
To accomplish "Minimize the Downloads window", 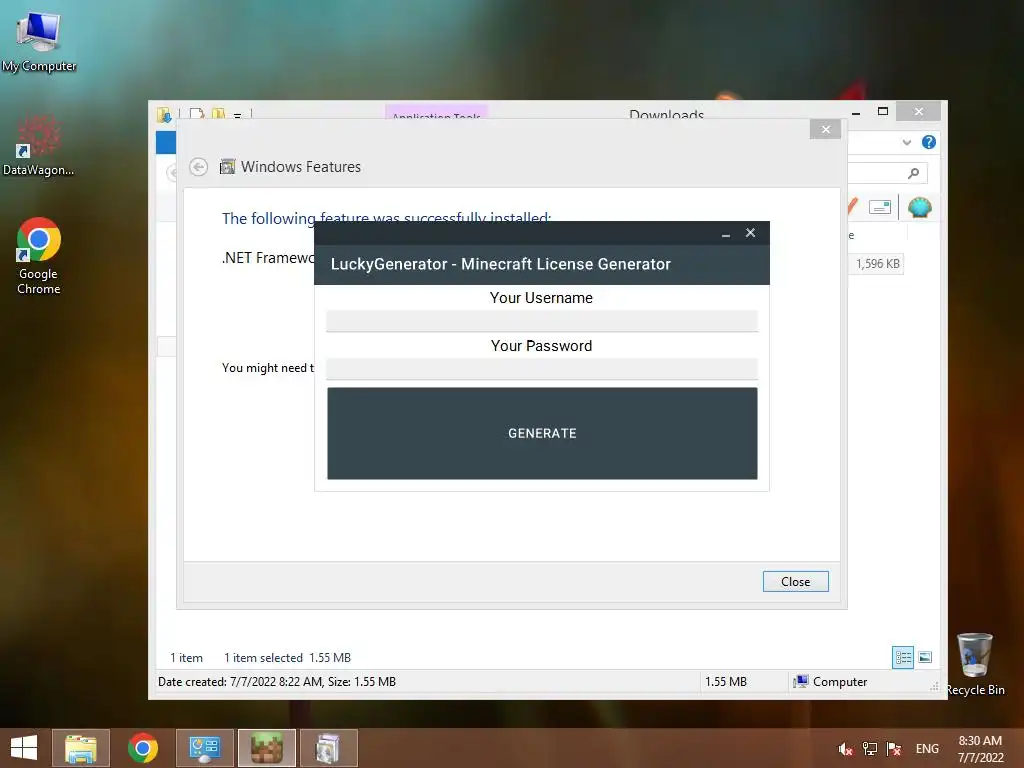I will point(856,112).
